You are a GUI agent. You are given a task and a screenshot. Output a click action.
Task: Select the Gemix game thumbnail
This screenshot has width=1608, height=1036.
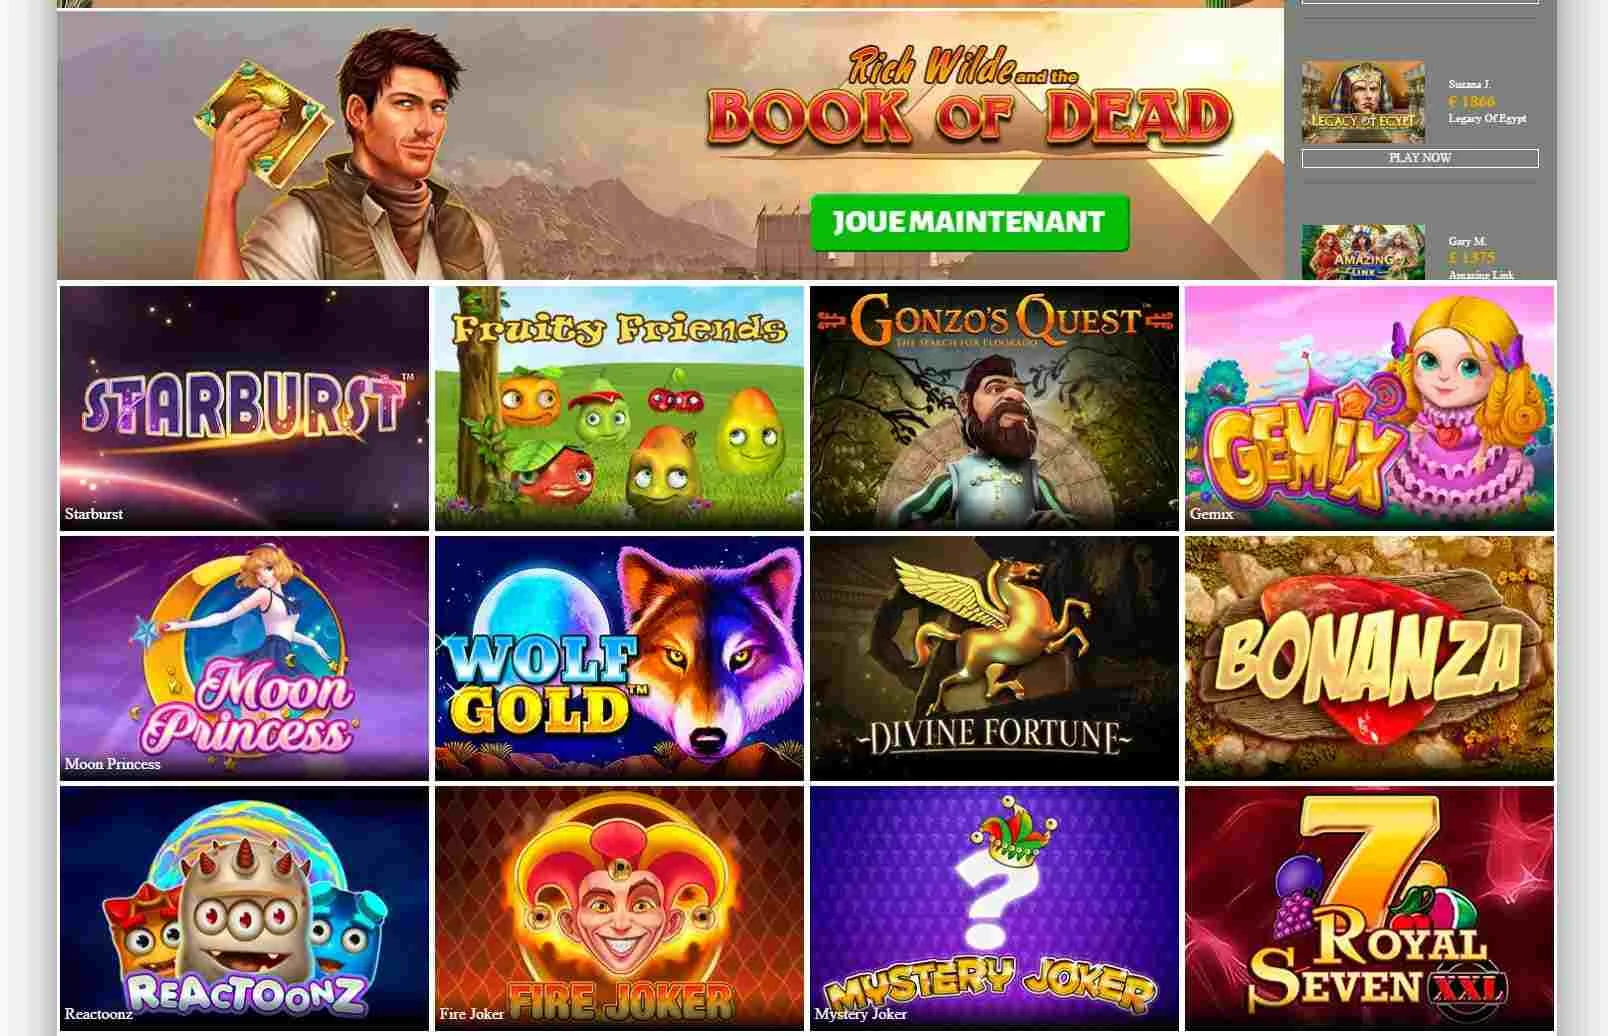click(x=1369, y=408)
